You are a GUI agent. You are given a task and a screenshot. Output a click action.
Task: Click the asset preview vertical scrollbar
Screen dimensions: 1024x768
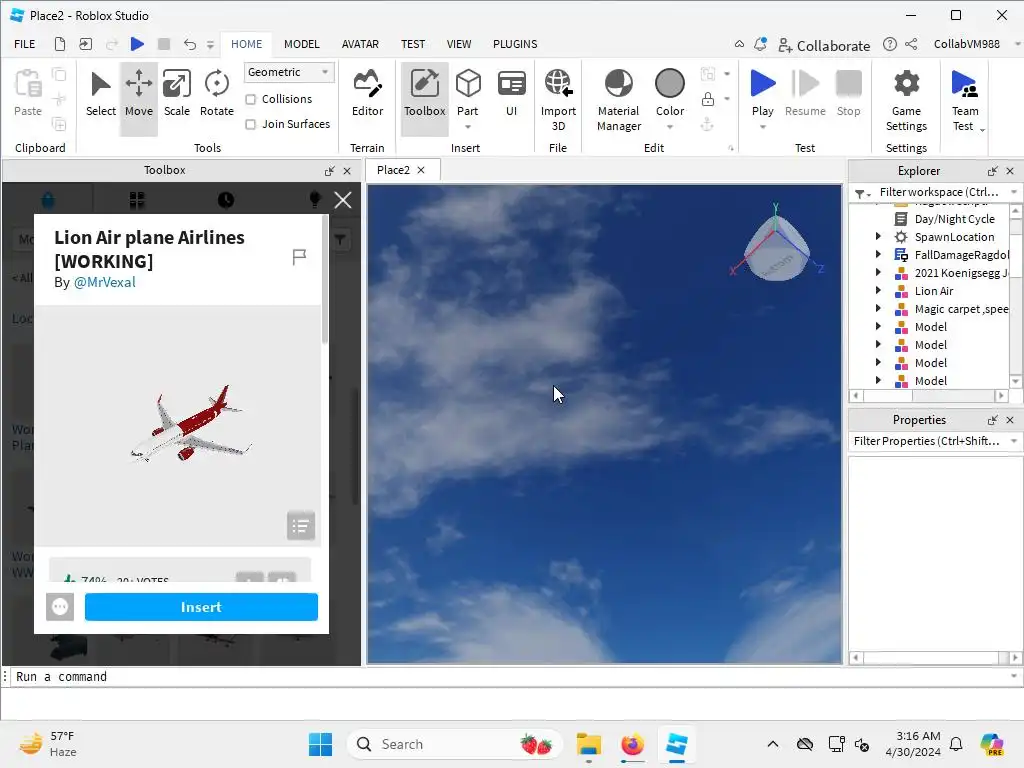point(325,281)
